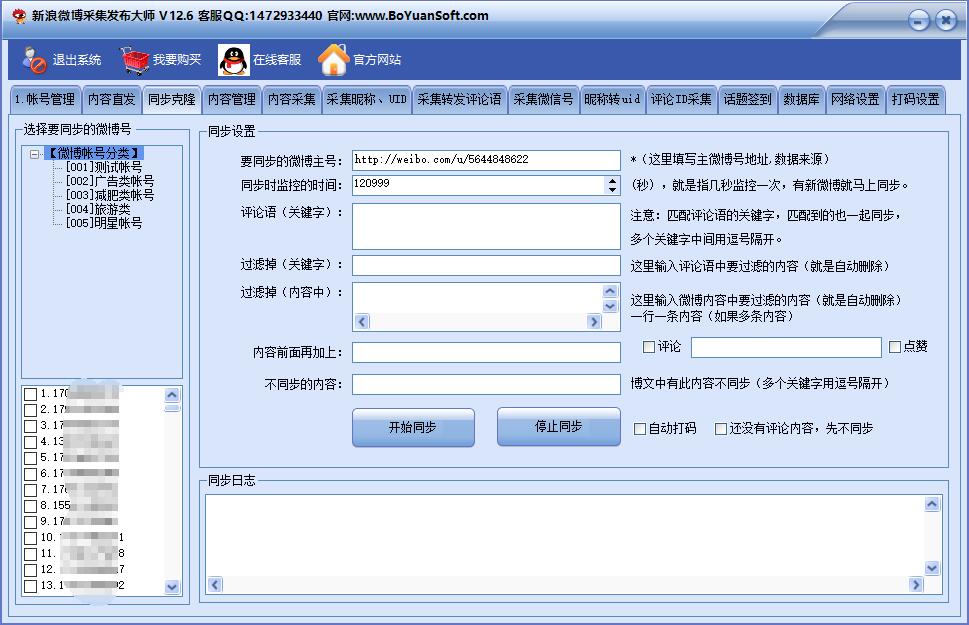Select the 同步克隆 tab
Image resolution: width=969 pixels, height=625 pixels.
coord(171,100)
